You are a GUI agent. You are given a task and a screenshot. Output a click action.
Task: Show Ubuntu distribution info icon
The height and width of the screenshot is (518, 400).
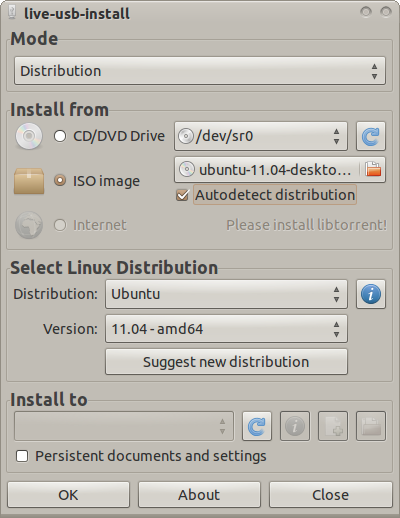click(371, 294)
